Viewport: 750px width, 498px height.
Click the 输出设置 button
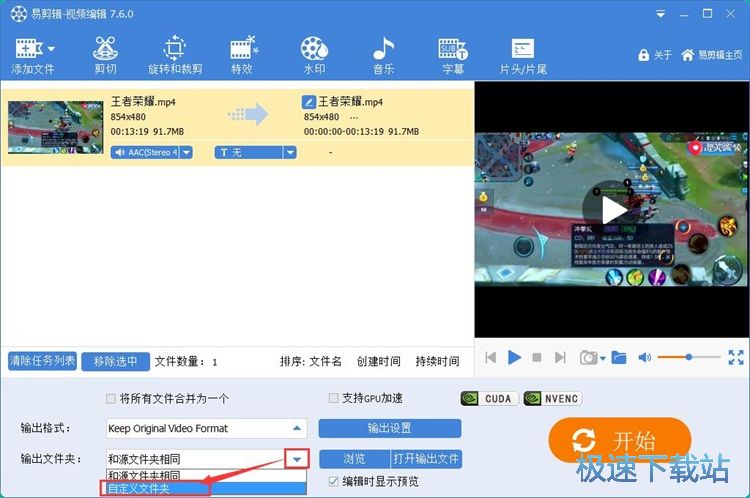(390, 428)
